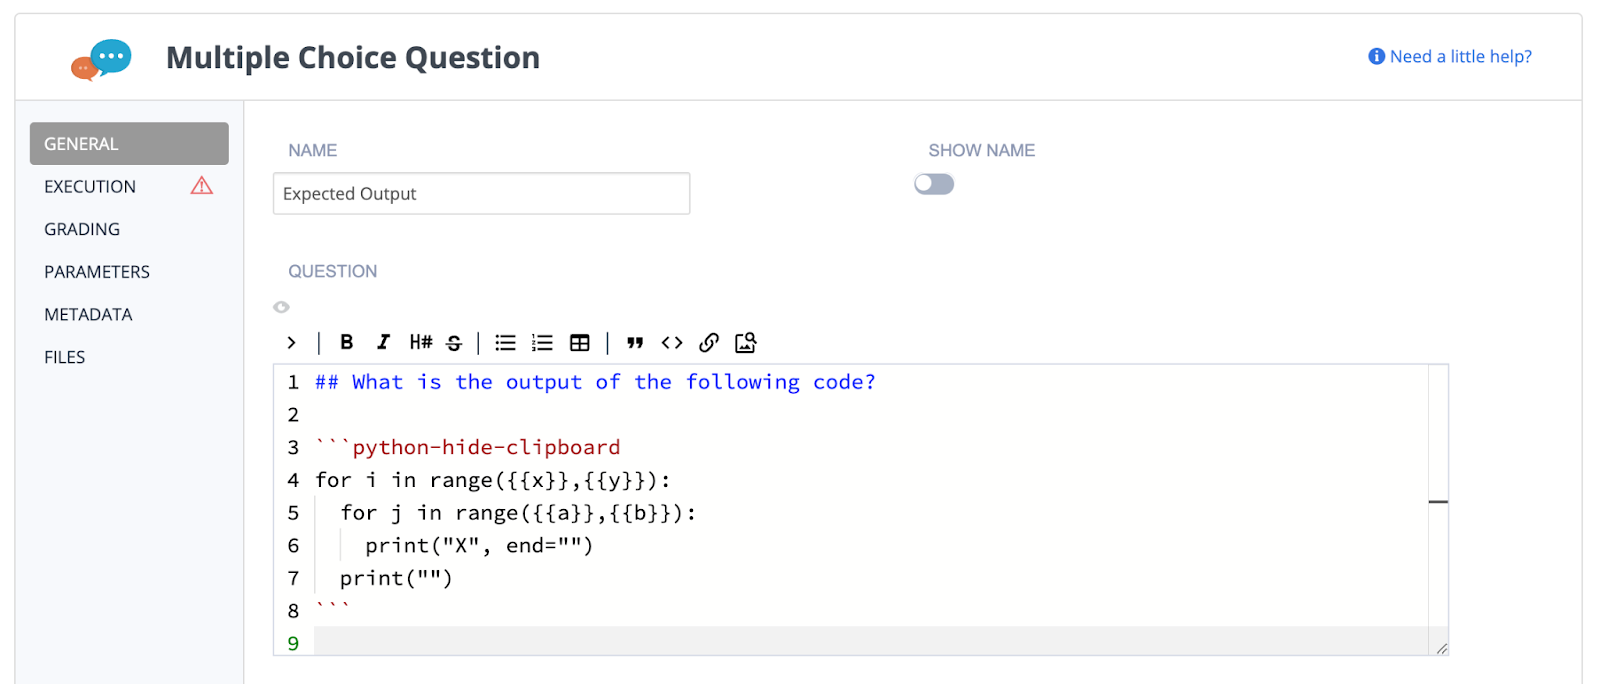Toggle the Show Name switch
The width and height of the screenshot is (1600, 684).
(x=934, y=184)
